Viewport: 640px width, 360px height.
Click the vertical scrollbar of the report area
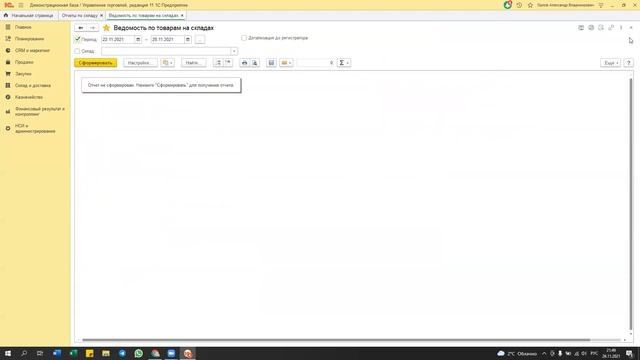[x=631, y=203]
